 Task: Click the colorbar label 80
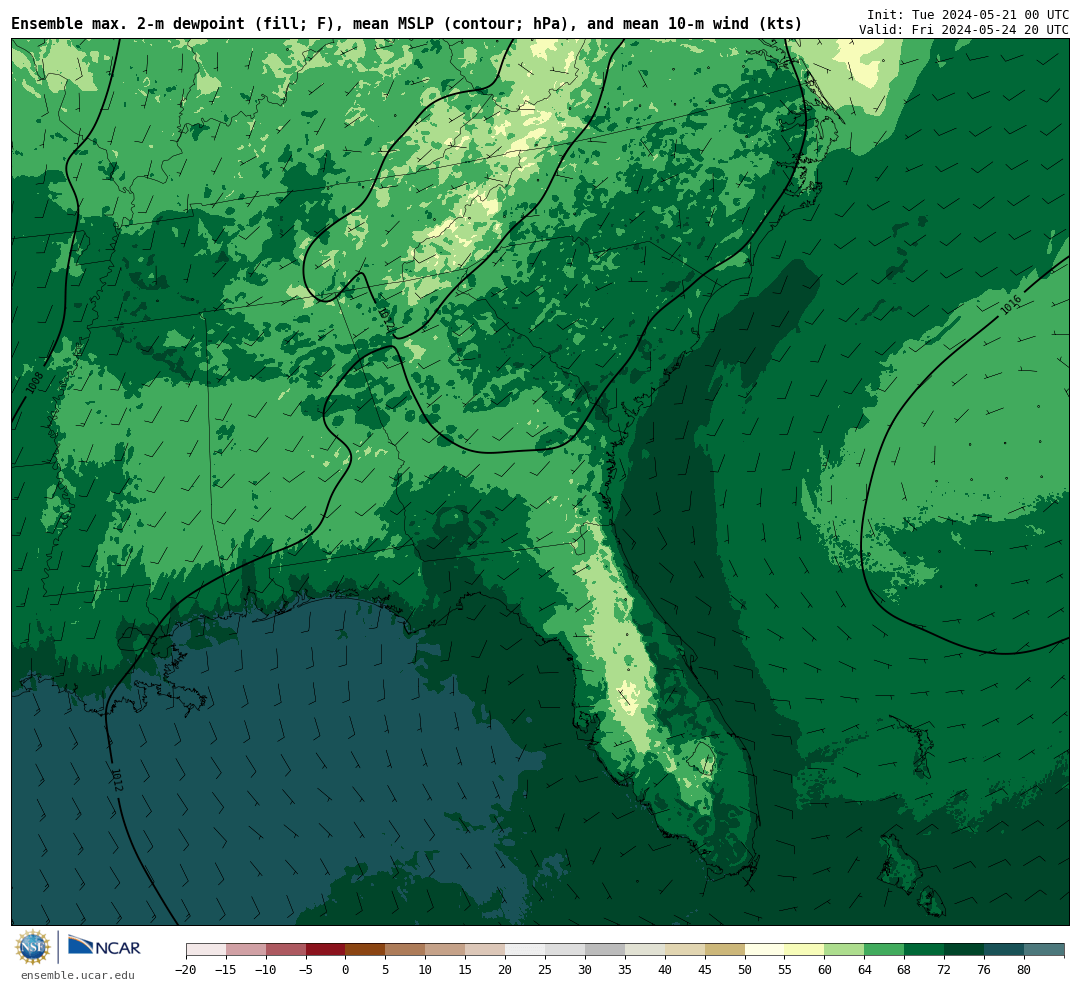coord(1024,970)
